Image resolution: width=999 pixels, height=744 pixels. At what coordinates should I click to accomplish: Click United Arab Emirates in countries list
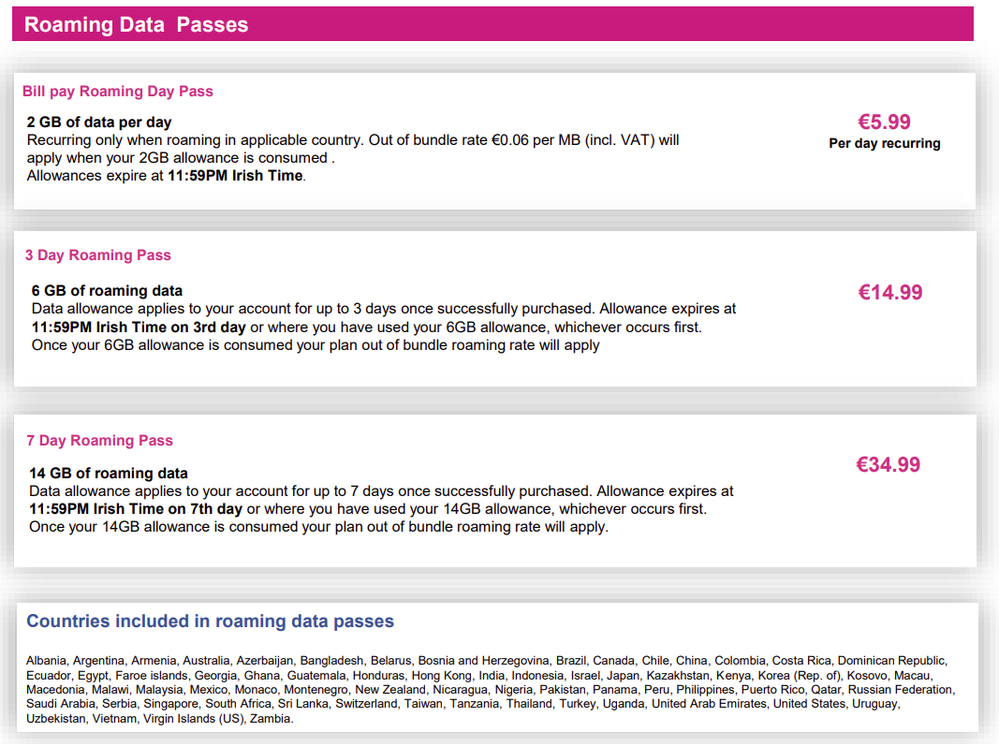point(708,704)
